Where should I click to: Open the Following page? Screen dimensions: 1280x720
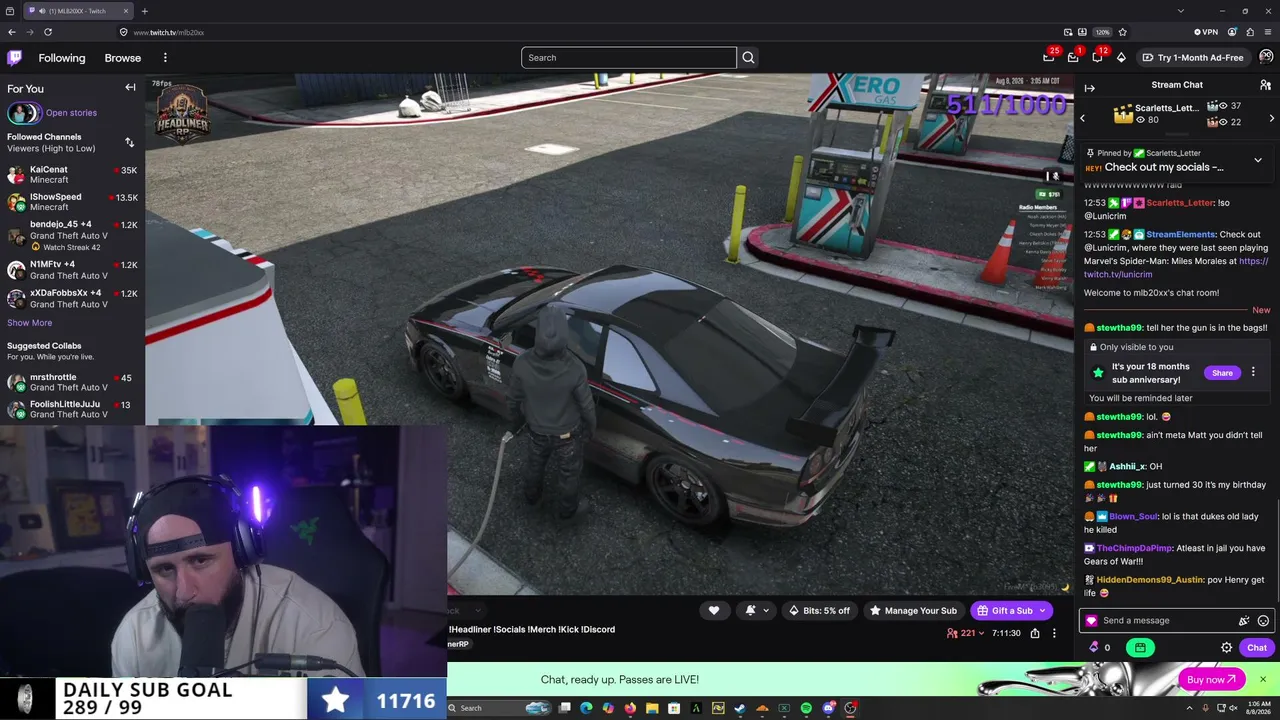(x=62, y=58)
